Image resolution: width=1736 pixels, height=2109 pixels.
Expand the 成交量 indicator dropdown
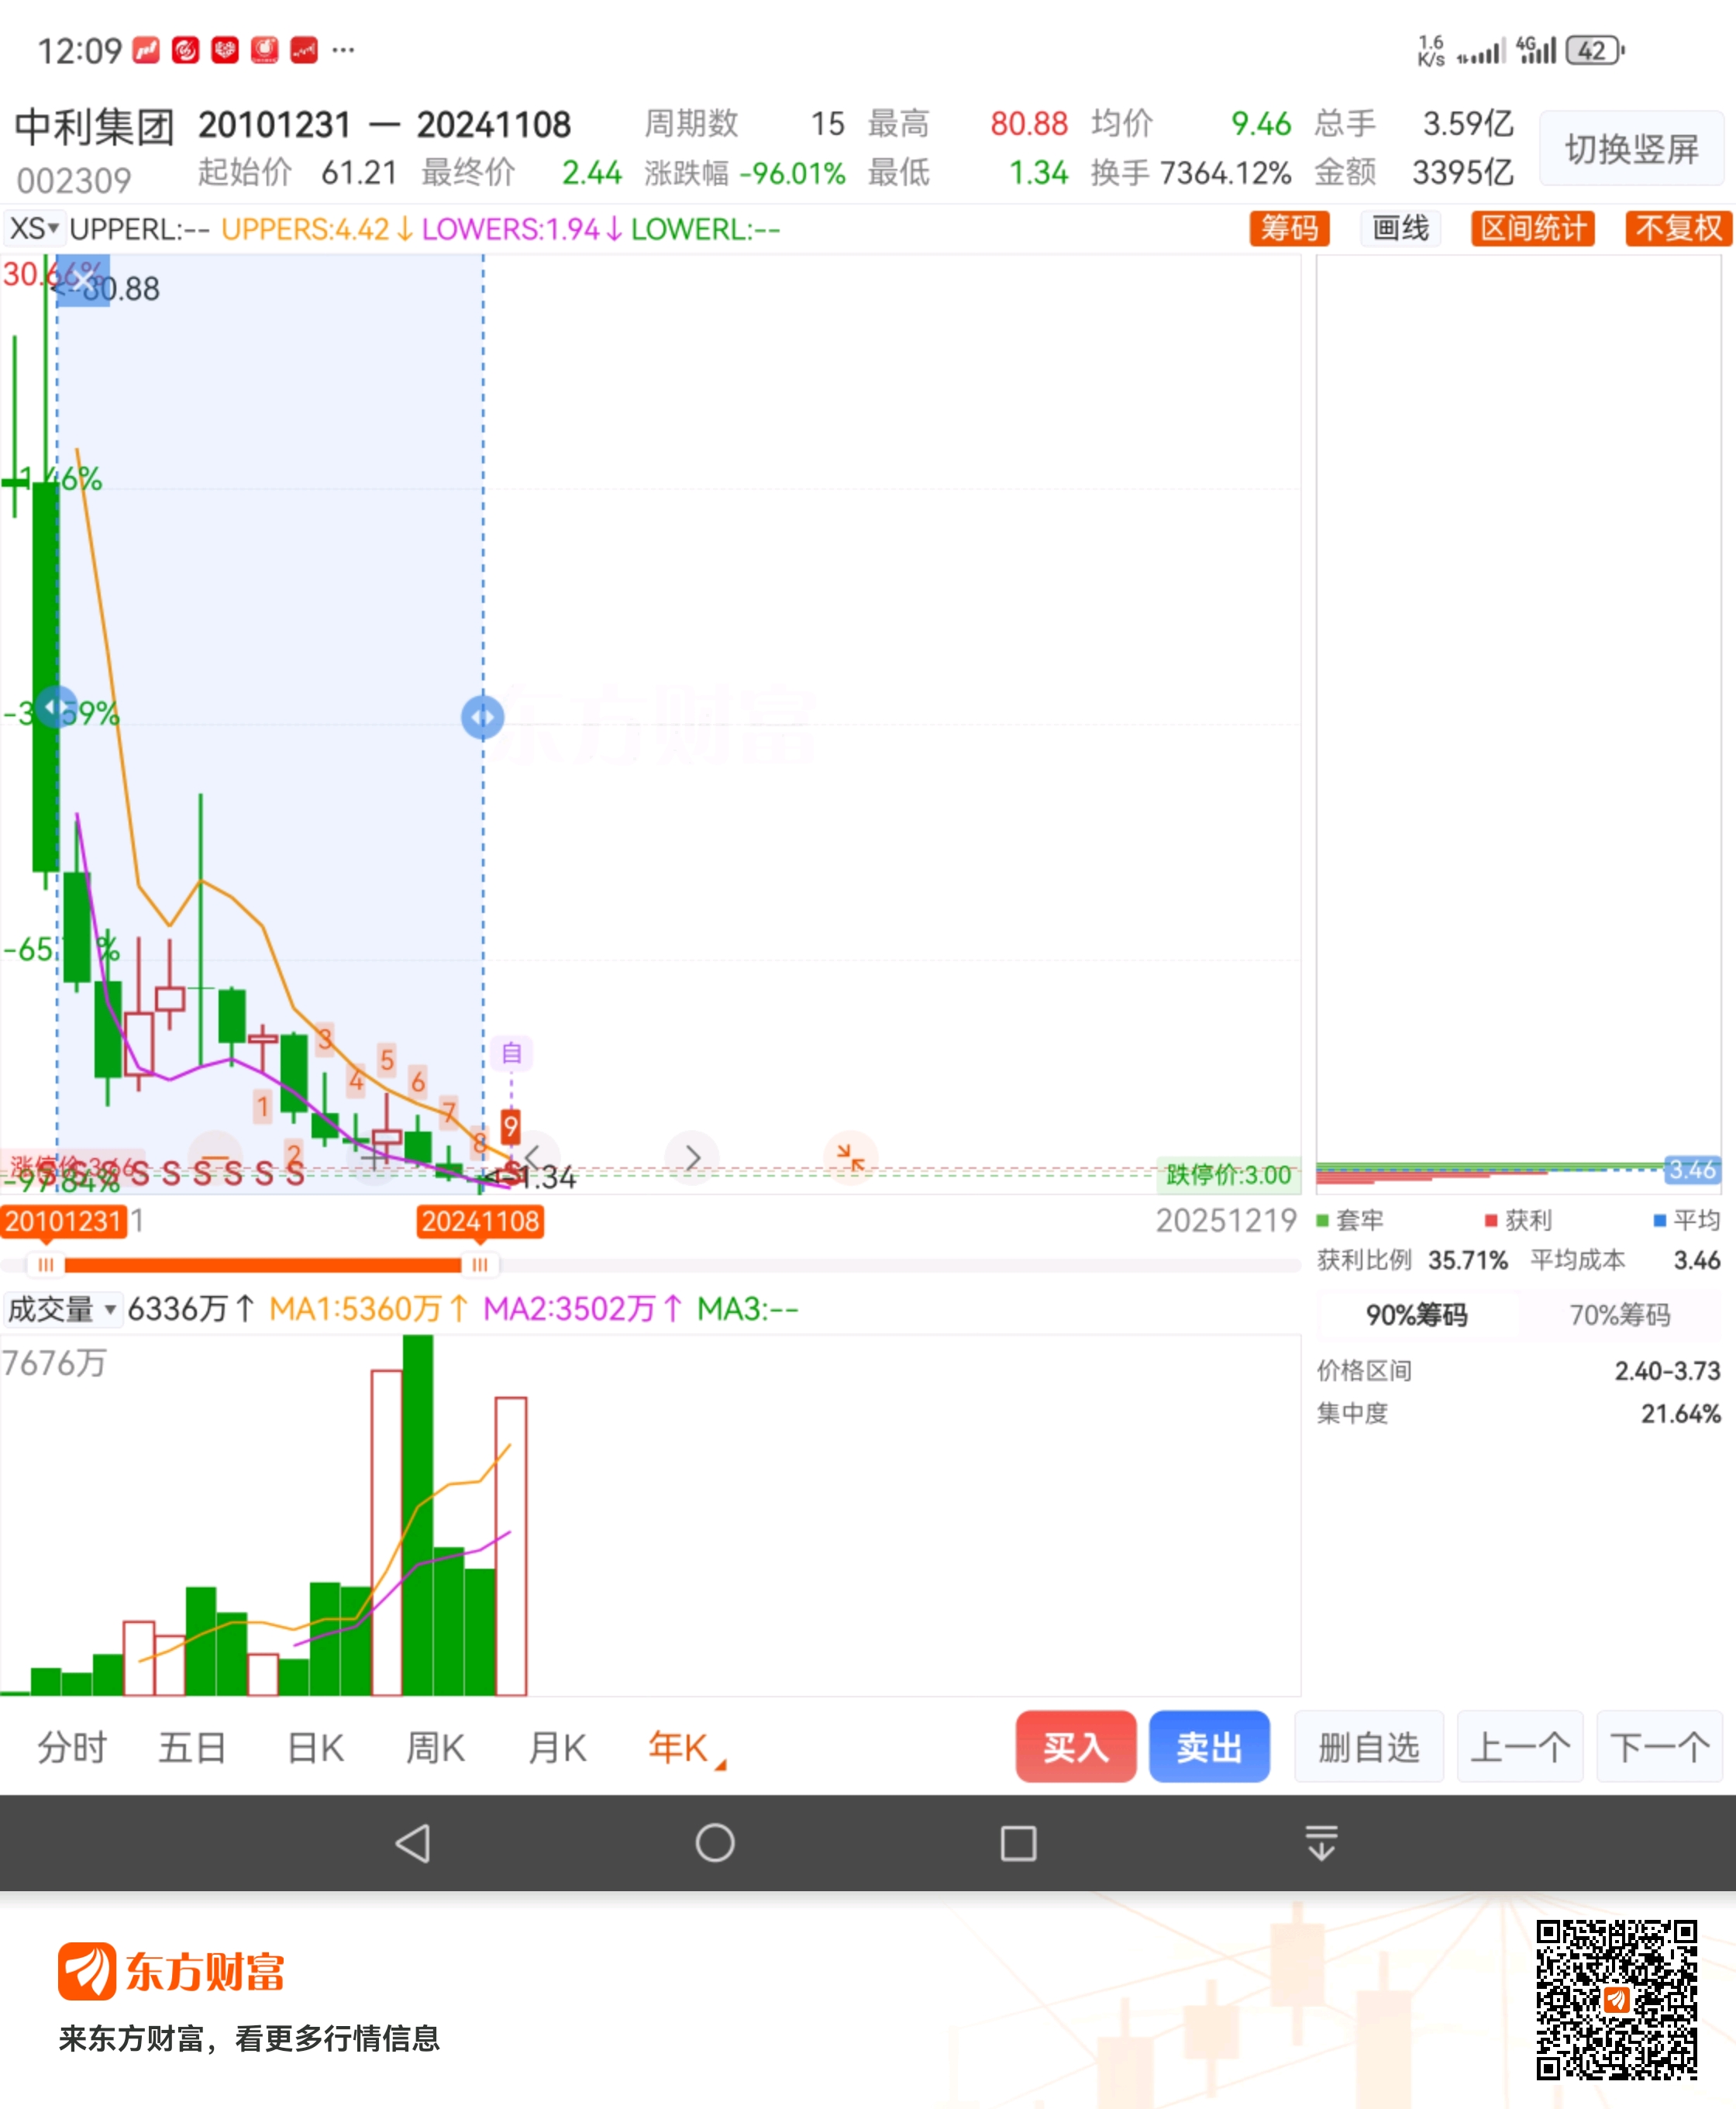(x=62, y=1309)
